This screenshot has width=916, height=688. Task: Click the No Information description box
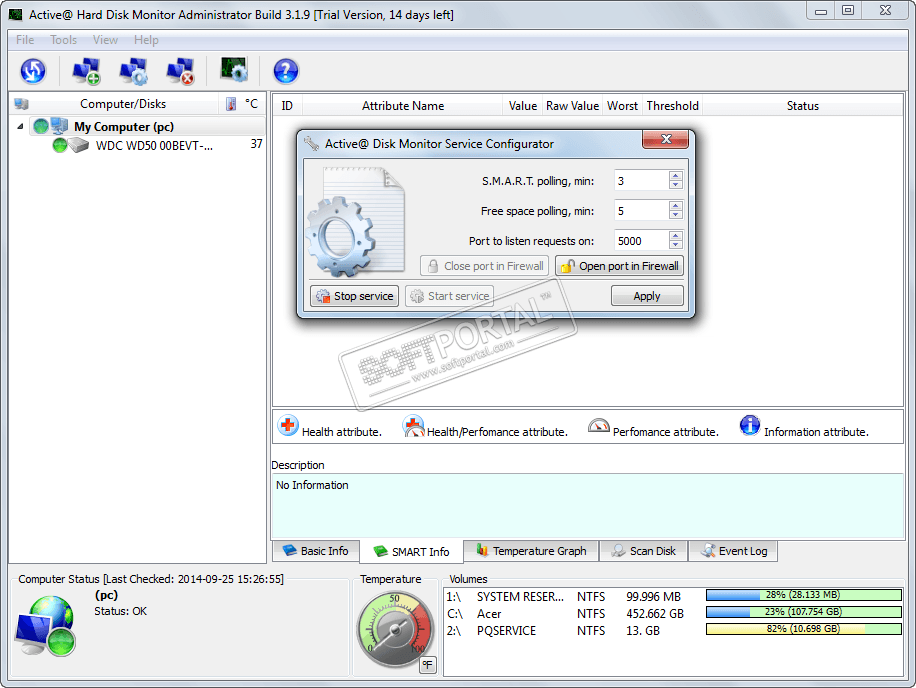[588, 506]
